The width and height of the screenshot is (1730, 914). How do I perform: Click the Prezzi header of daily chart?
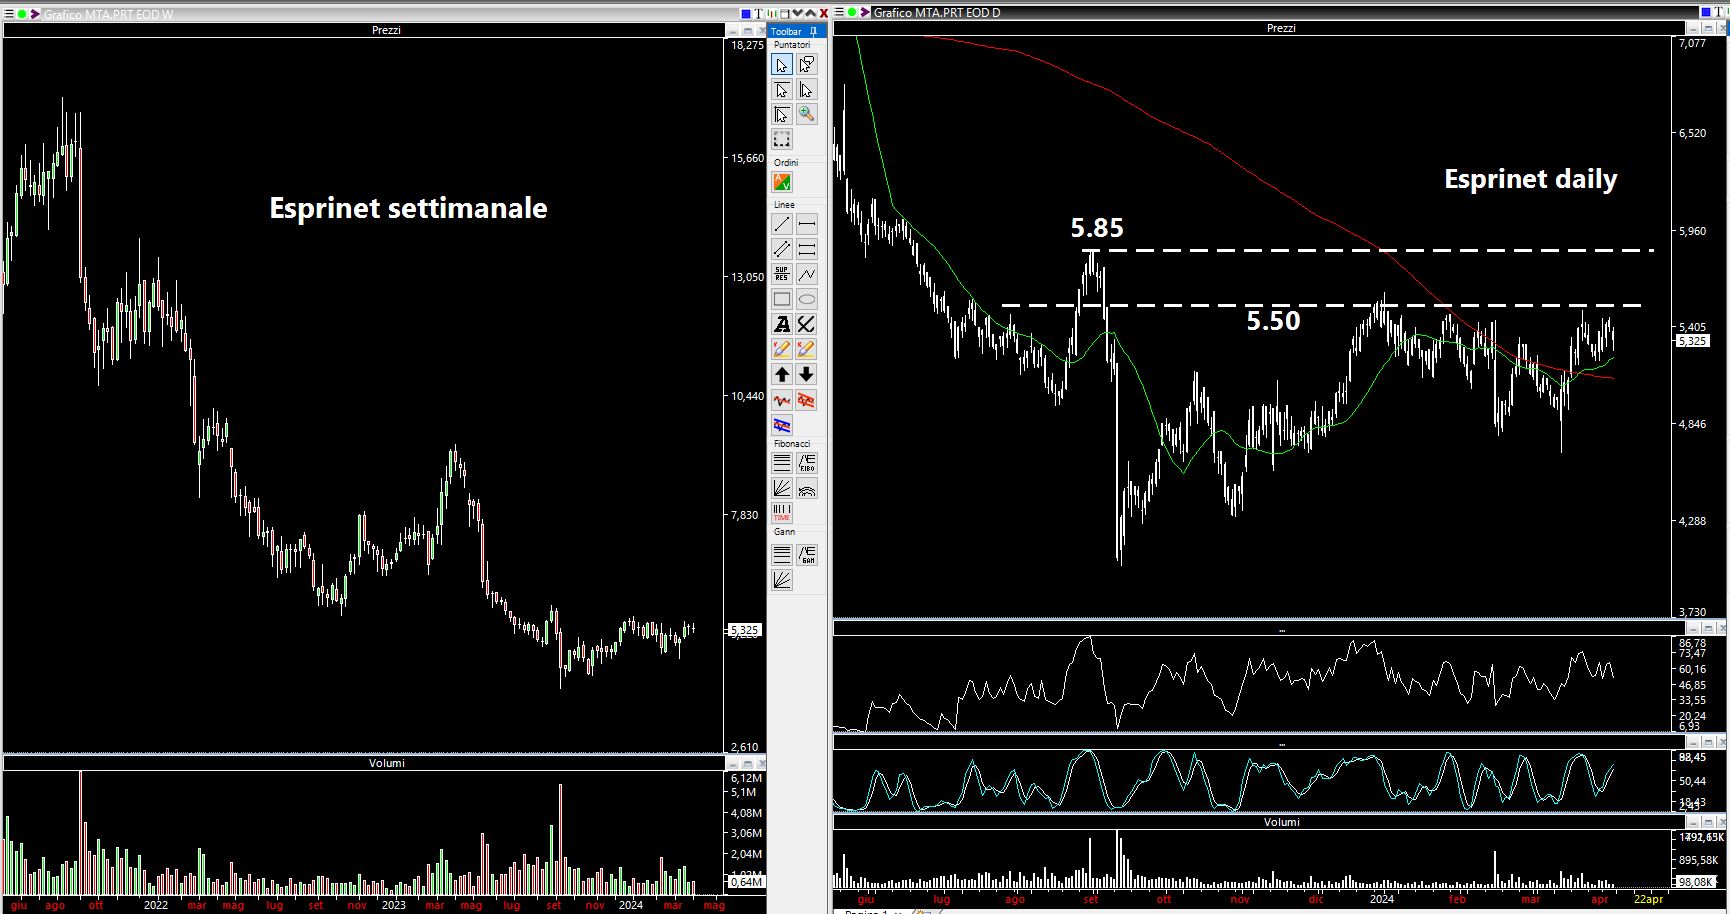coord(1281,28)
